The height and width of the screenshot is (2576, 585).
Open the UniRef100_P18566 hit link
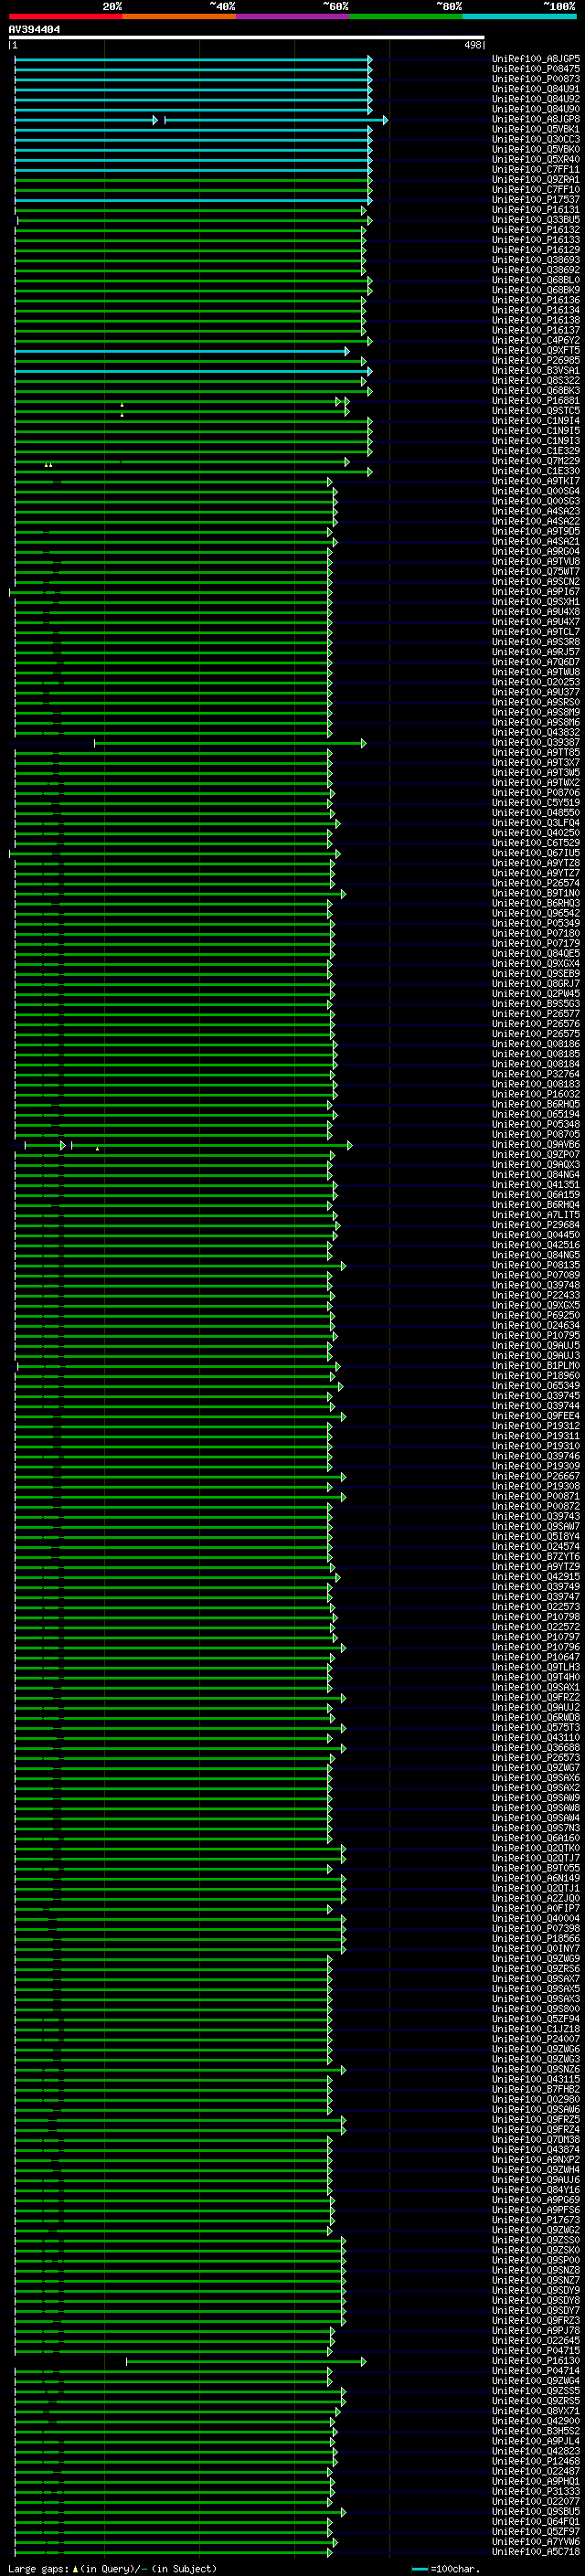click(536, 1938)
